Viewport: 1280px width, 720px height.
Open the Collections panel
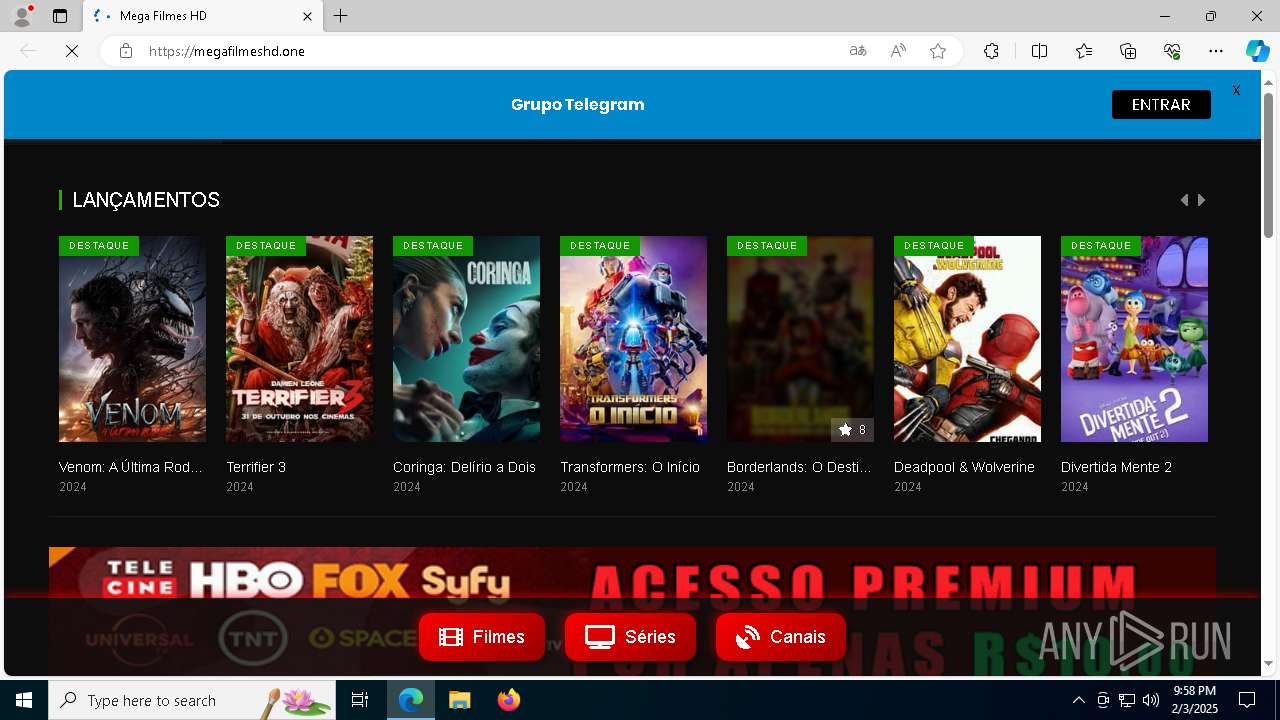coord(1128,51)
